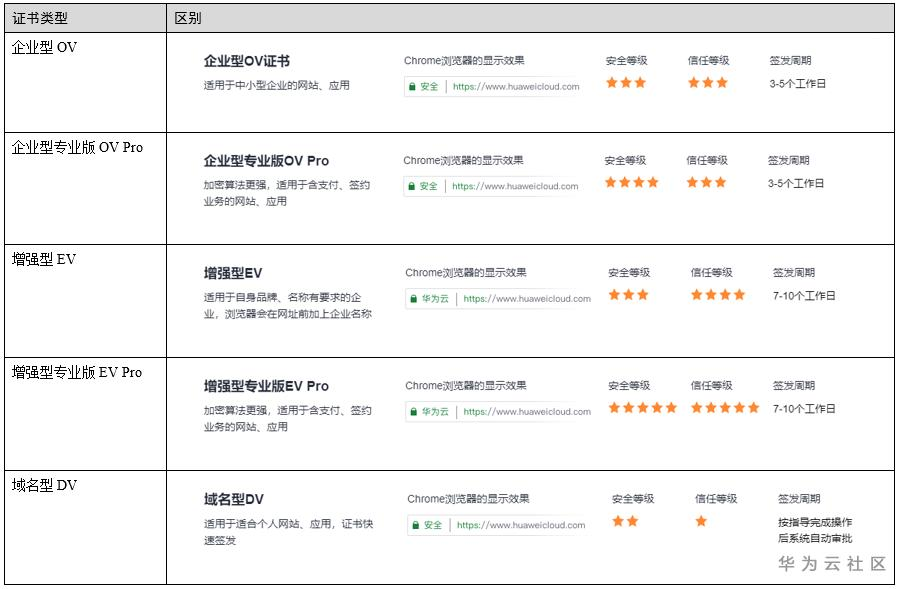The image size is (899, 589).
Task: Select the 区别 column header
Action: [x=188, y=18]
